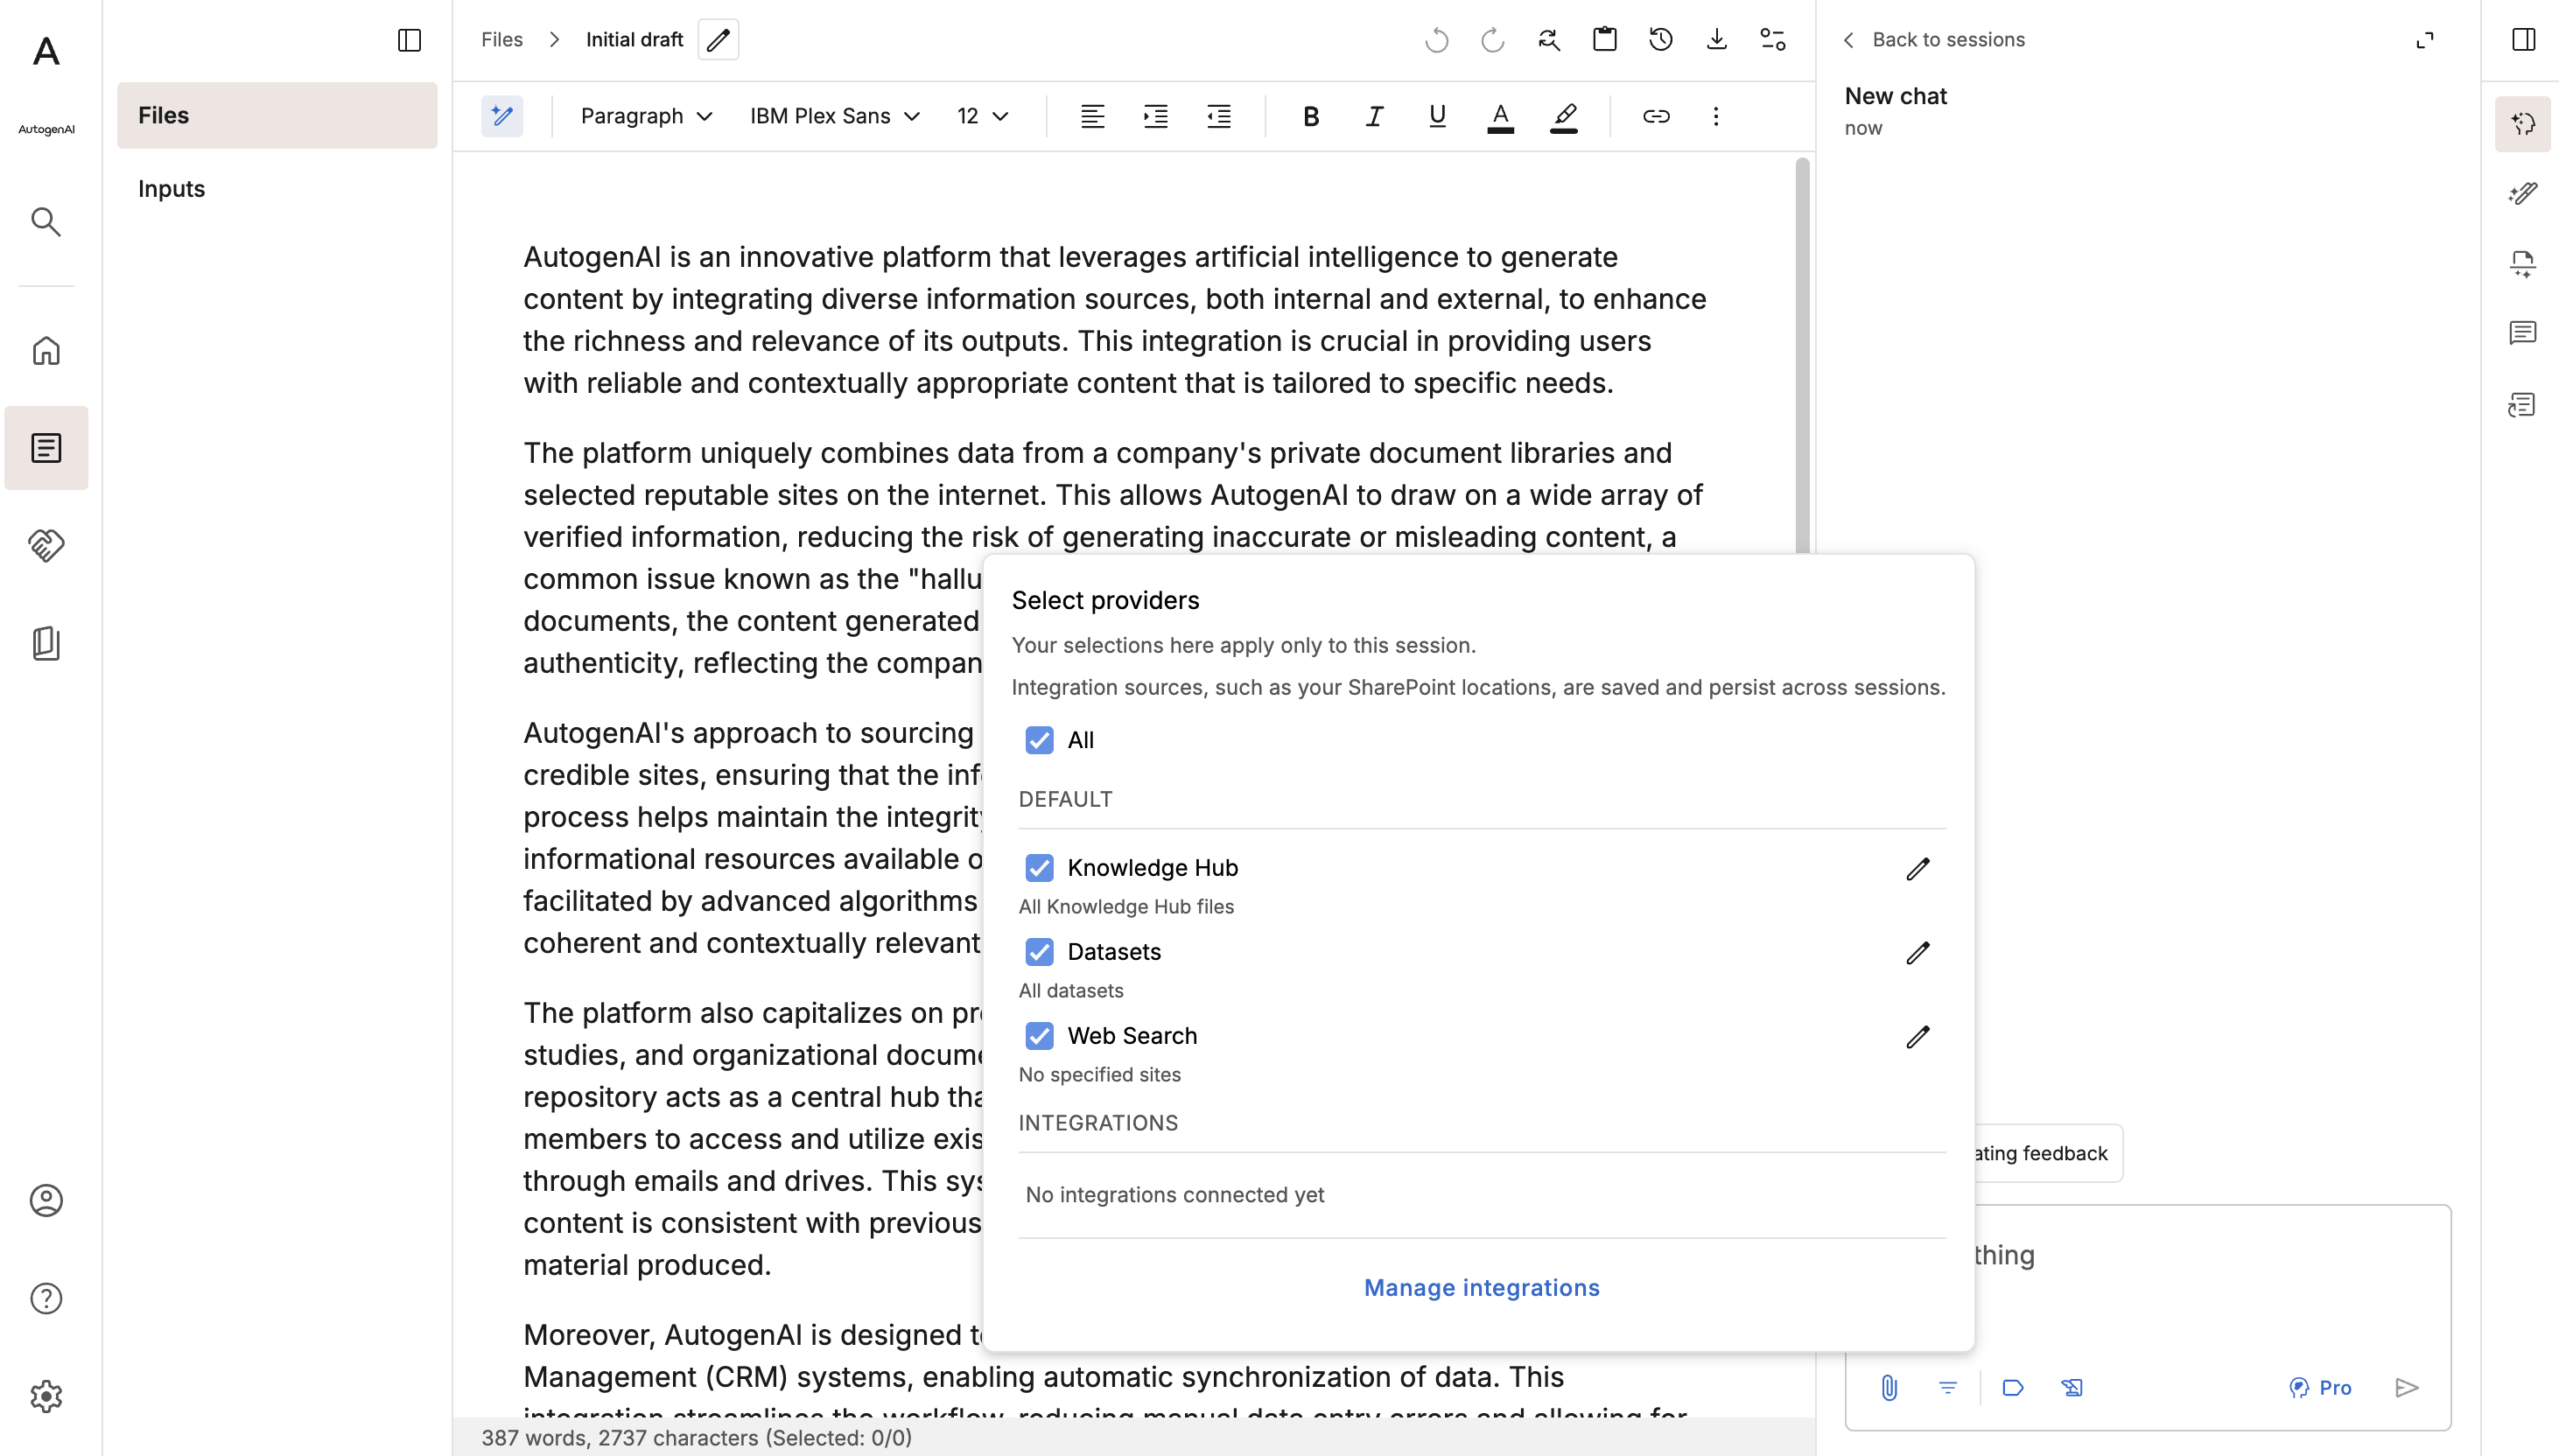Click the download icon

pyautogui.click(x=1716, y=40)
